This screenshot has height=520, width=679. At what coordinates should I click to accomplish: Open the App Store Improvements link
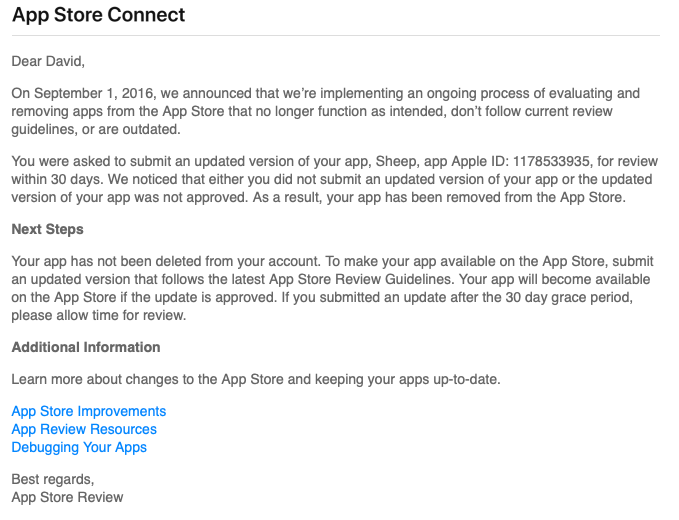pyautogui.click(x=89, y=411)
